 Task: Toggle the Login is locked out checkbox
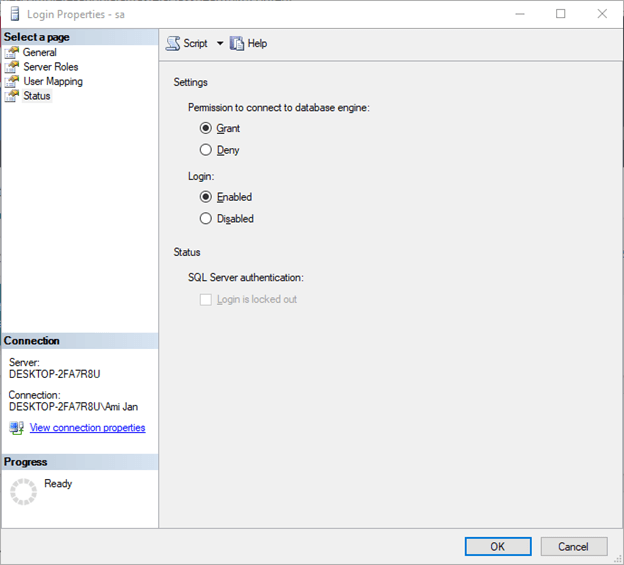206,300
